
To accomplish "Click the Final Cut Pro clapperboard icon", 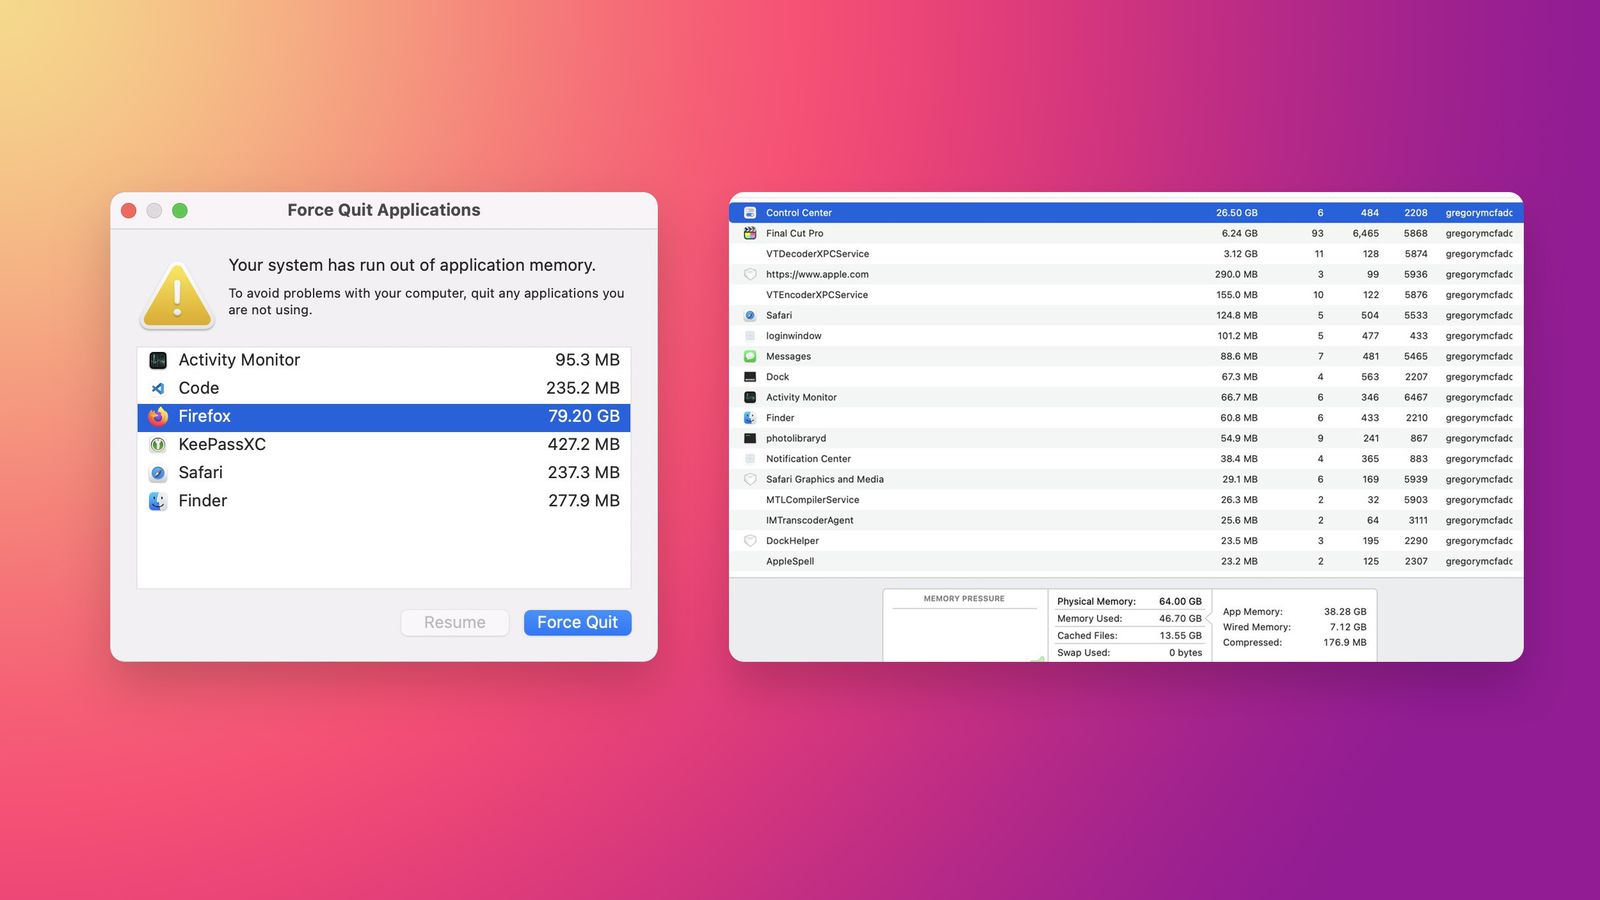I will tap(750, 233).
